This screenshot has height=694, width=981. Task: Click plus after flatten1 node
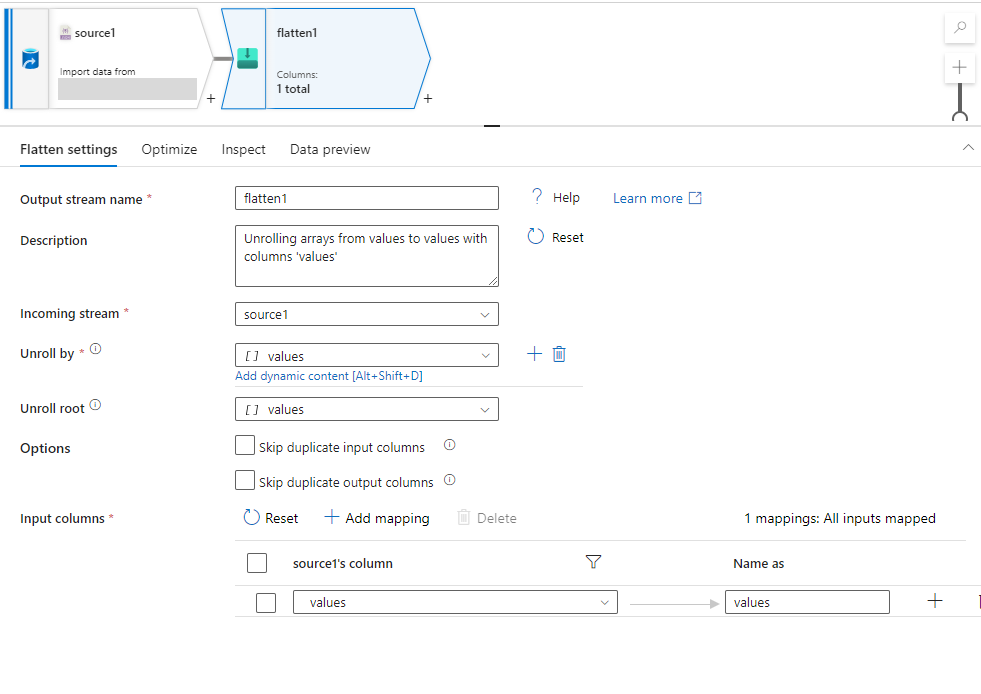pos(428,98)
